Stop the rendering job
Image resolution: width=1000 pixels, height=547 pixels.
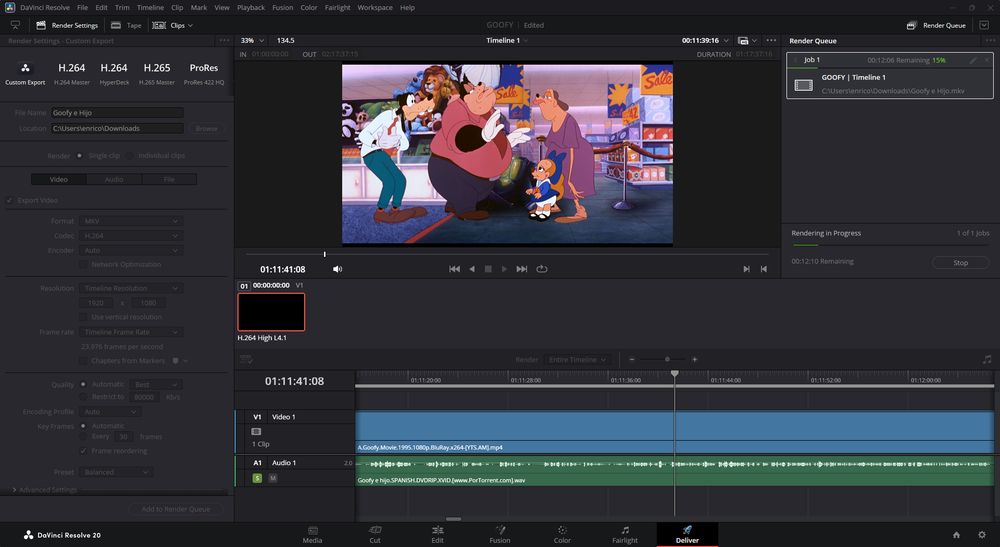point(960,263)
